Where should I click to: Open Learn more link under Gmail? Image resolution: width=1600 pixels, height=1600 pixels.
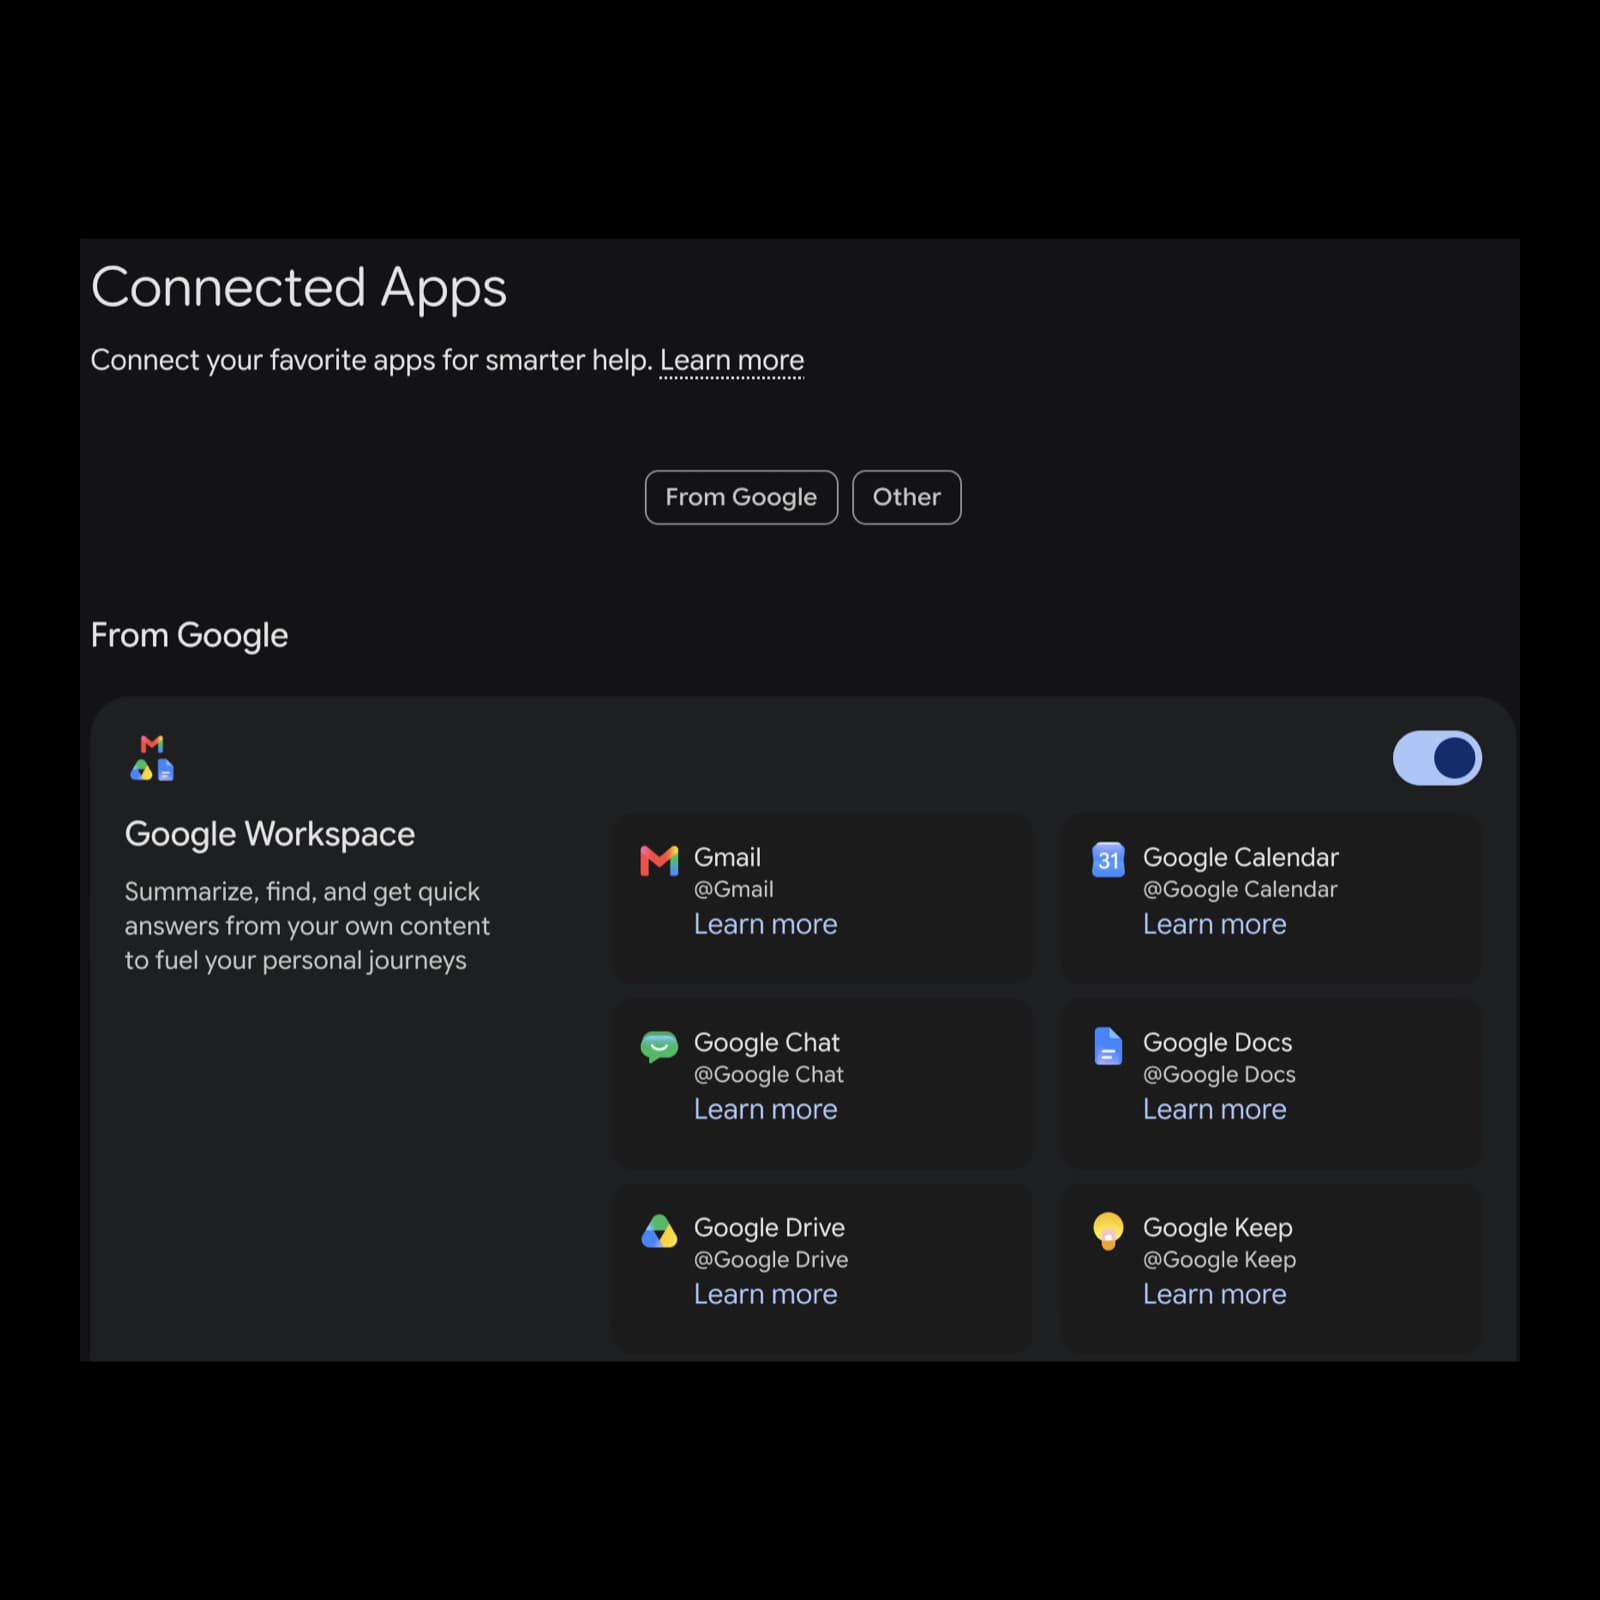click(x=766, y=924)
